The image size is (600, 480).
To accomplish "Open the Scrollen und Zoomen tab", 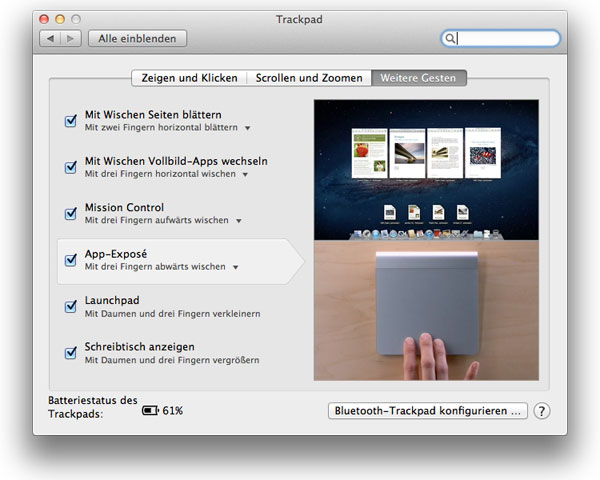I will 309,77.
